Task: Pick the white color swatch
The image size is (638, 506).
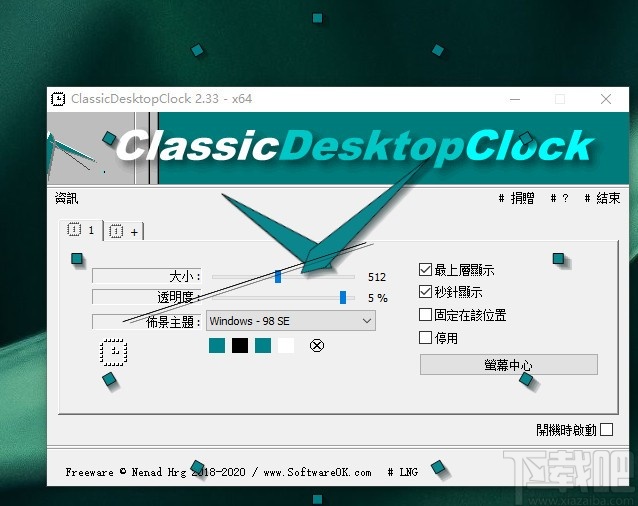Action: click(286, 345)
